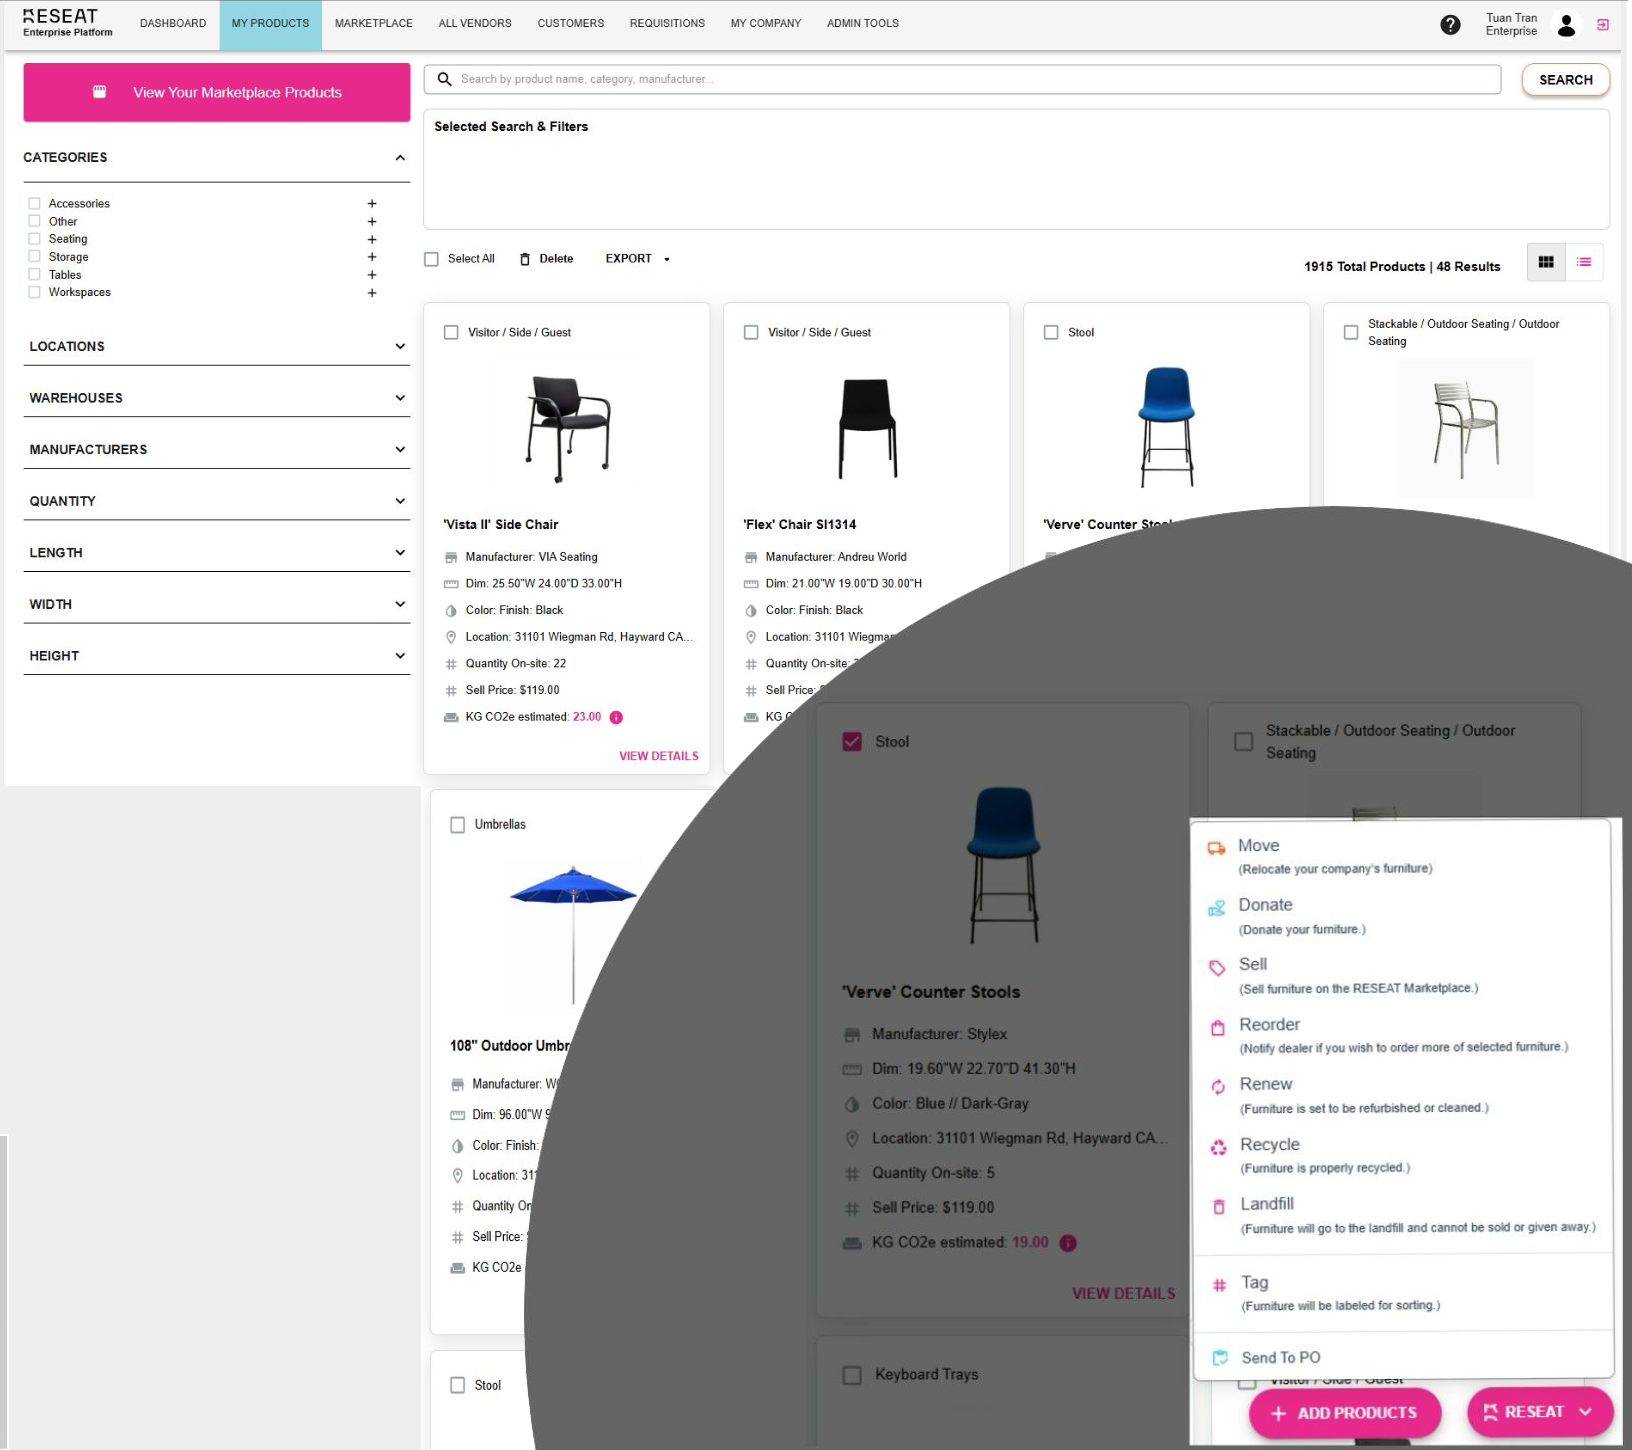Open View Details on Vista II card
The image size is (1632, 1450).
click(658, 756)
